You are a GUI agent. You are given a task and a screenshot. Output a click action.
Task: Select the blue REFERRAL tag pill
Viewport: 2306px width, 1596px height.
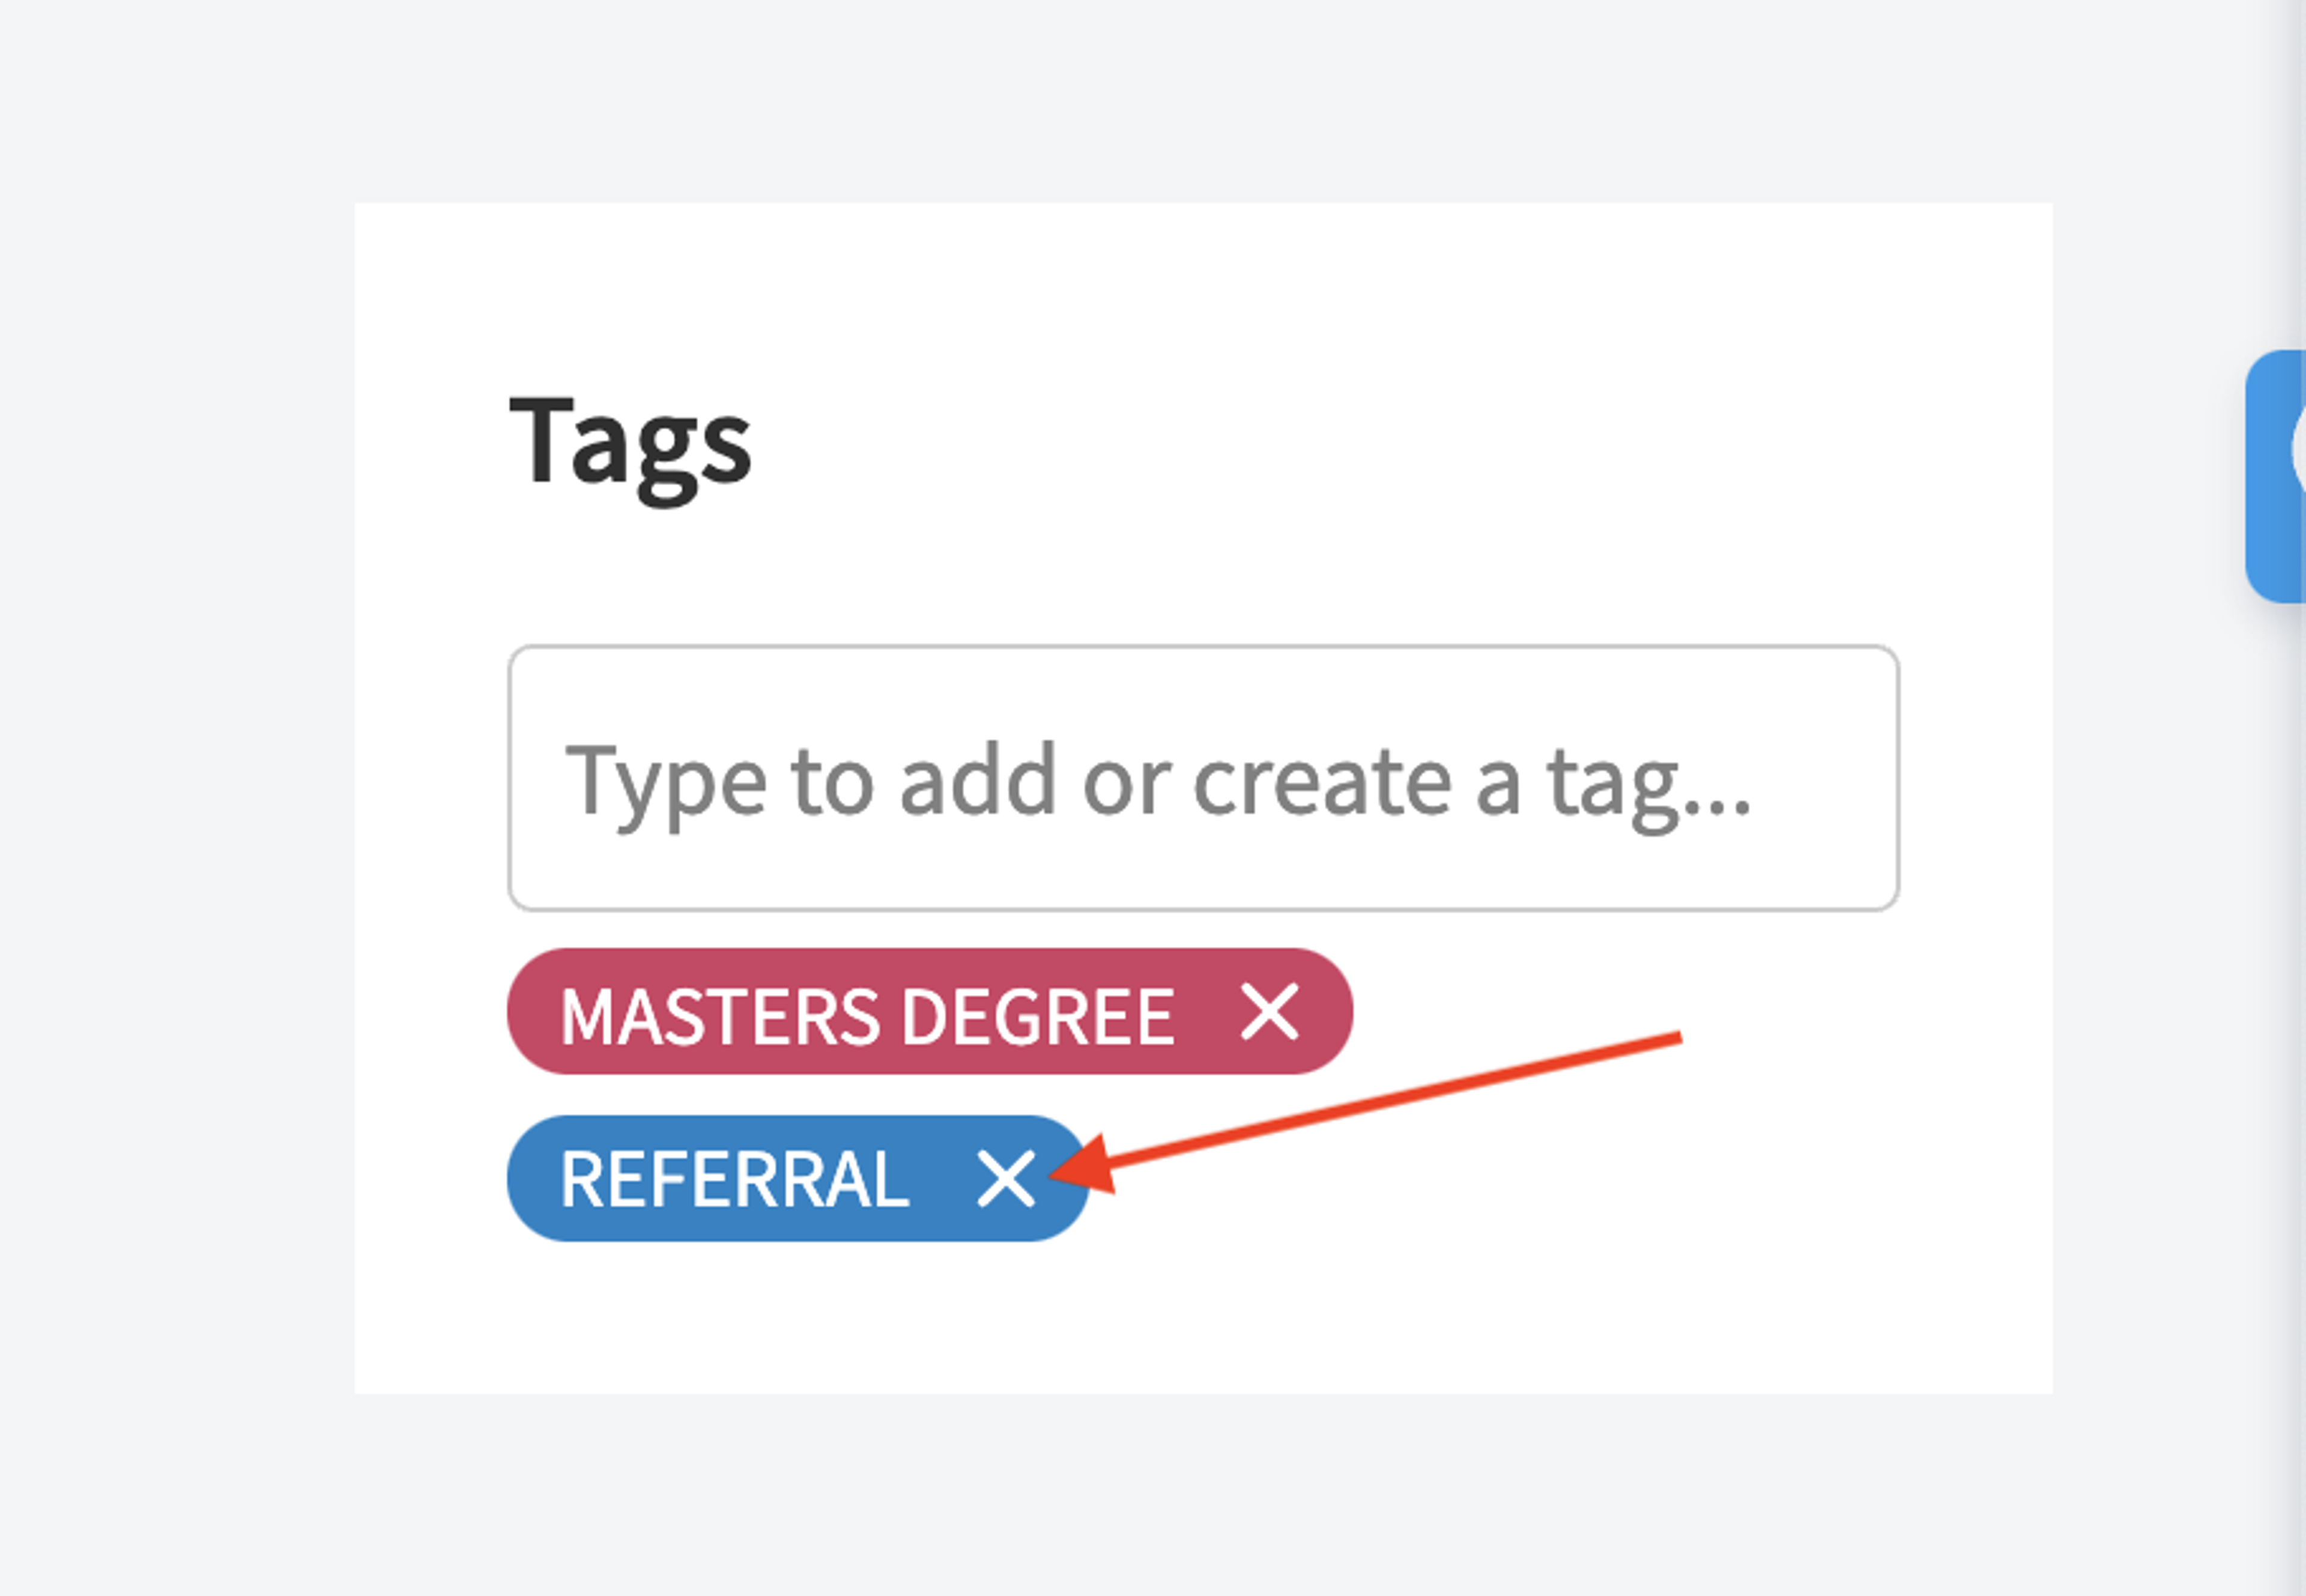798,1178
